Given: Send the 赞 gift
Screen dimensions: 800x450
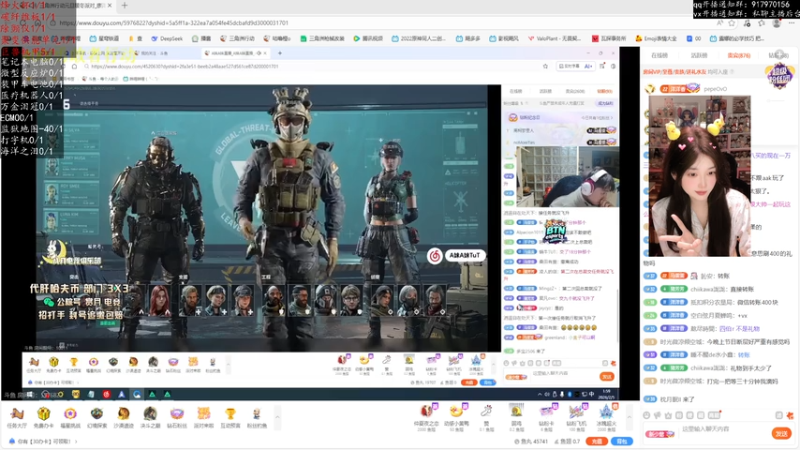Looking at the screenshot, I should tap(486, 417).
